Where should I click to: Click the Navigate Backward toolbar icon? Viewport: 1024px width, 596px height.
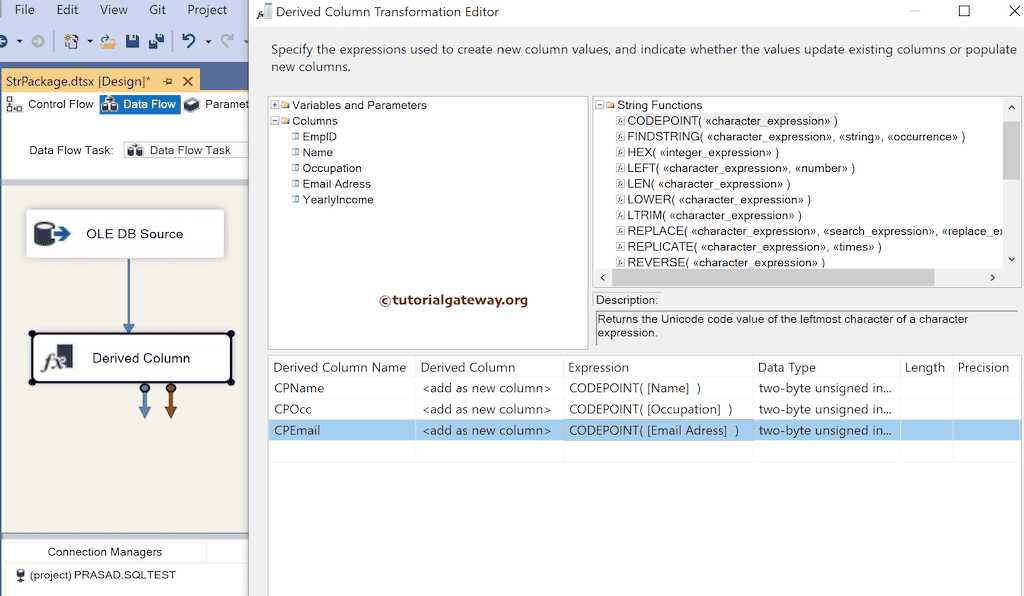pyautogui.click(x=4, y=42)
